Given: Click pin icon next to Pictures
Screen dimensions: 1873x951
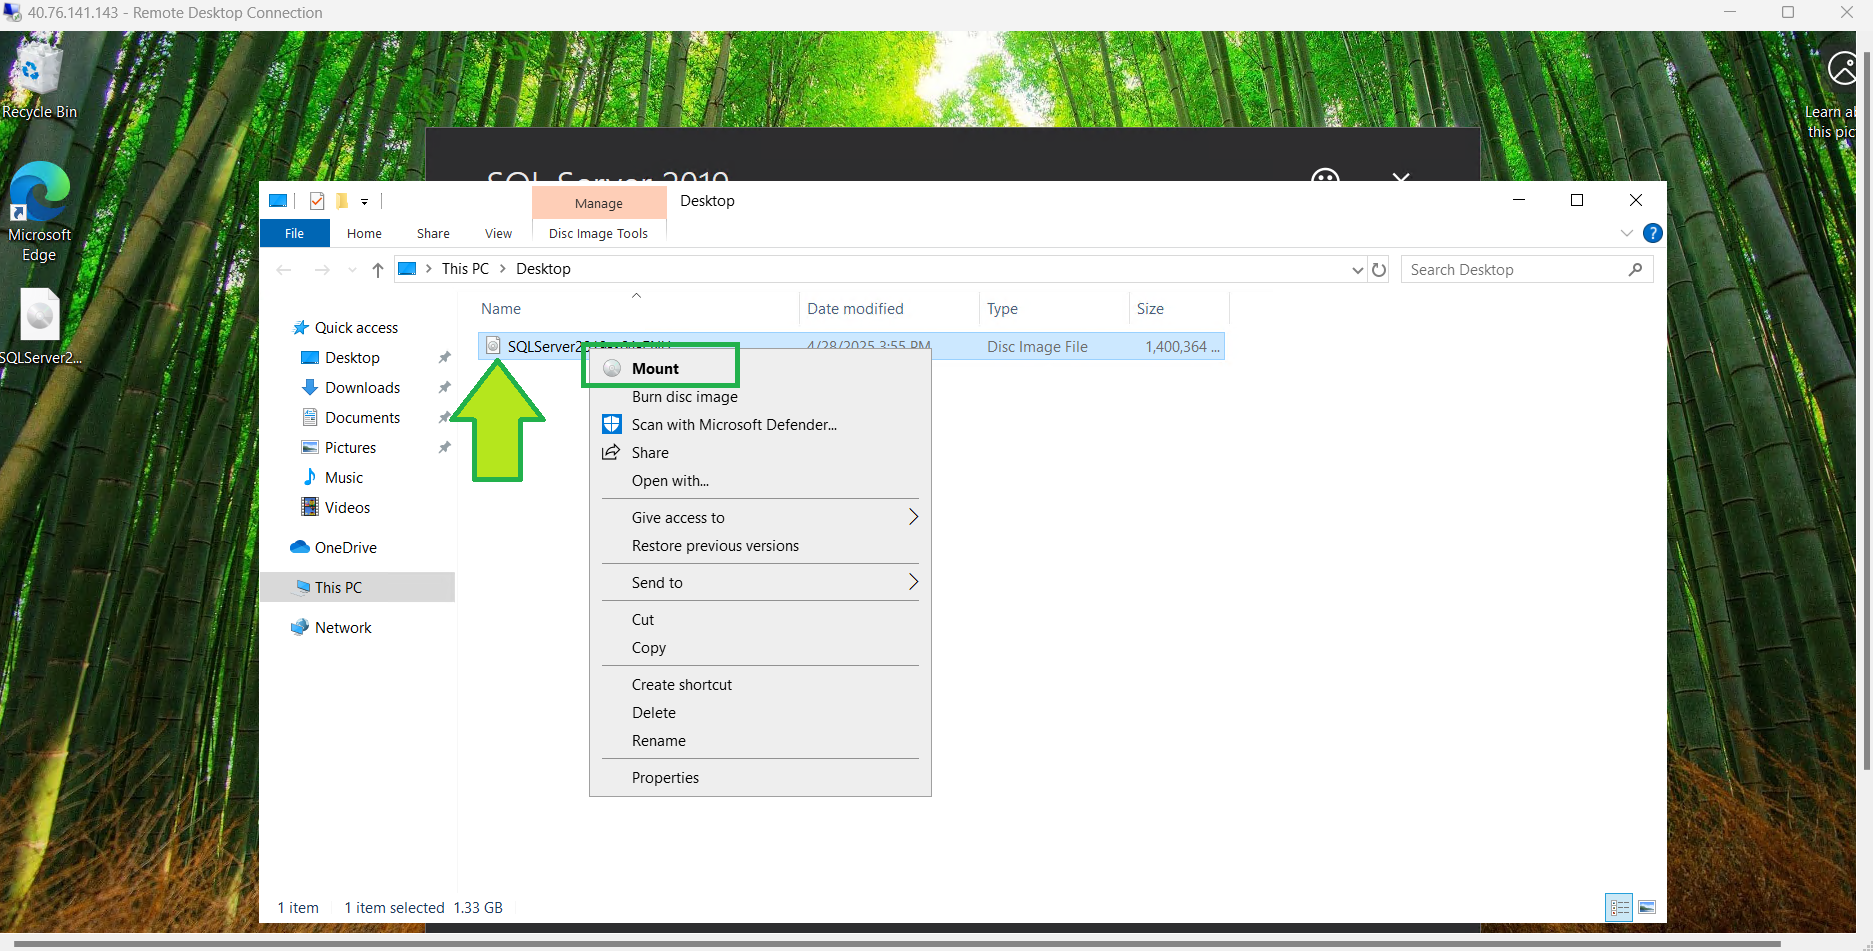Looking at the screenshot, I should pos(444,448).
